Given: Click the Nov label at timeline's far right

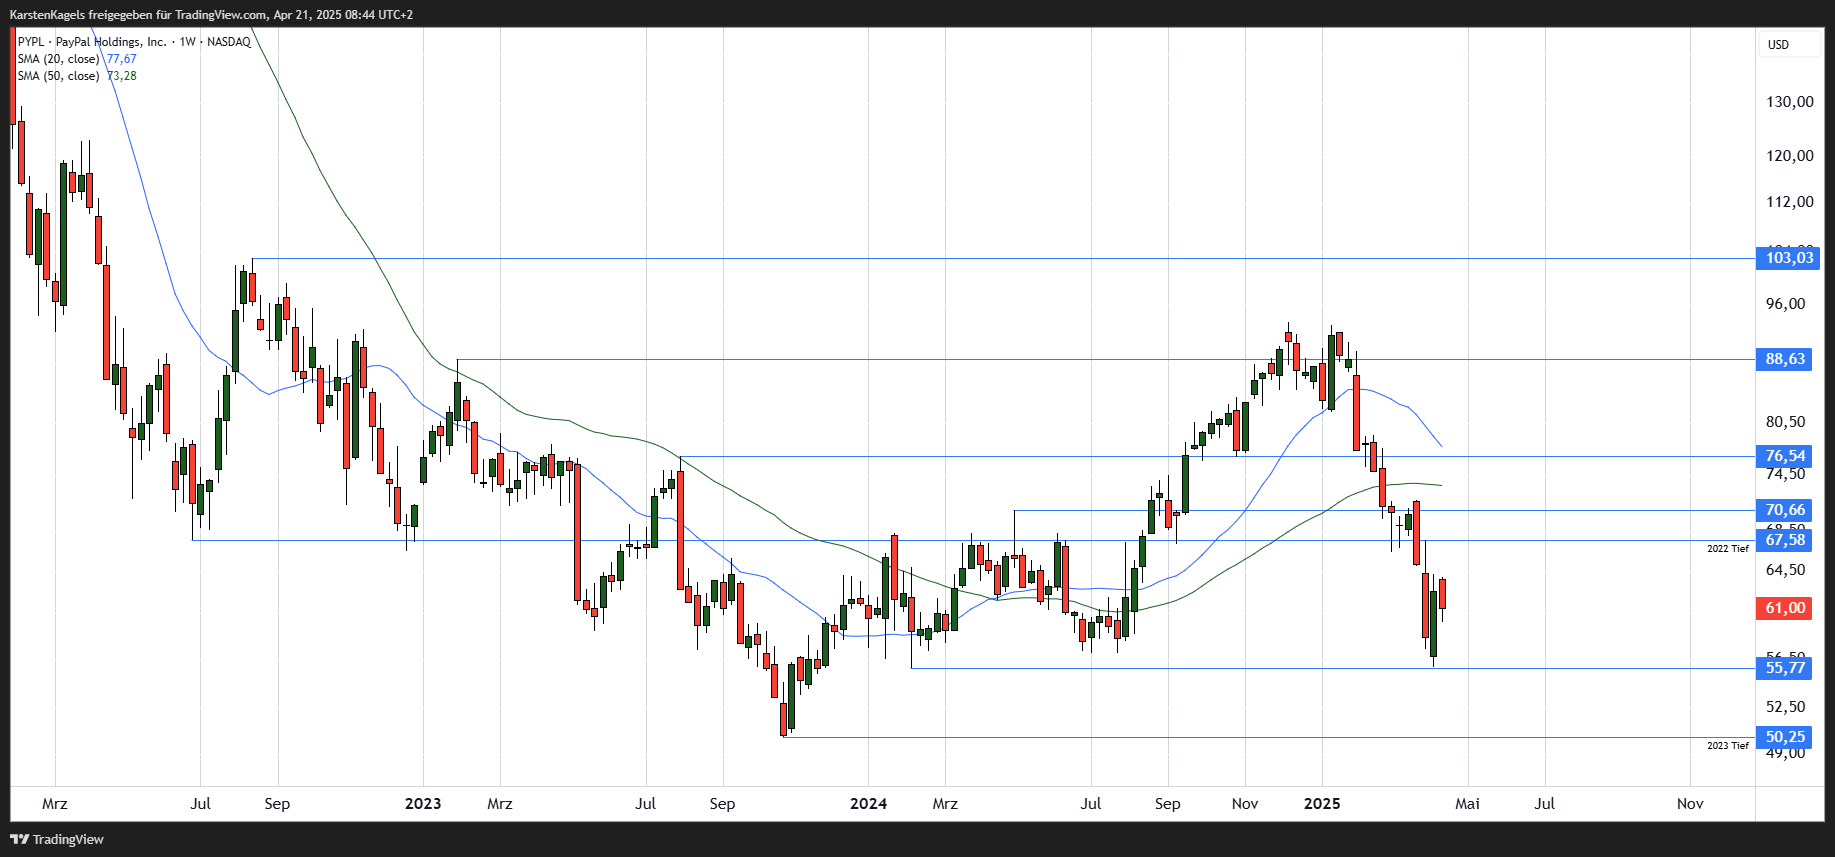Looking at the screenshot, I should (1690, 804).
